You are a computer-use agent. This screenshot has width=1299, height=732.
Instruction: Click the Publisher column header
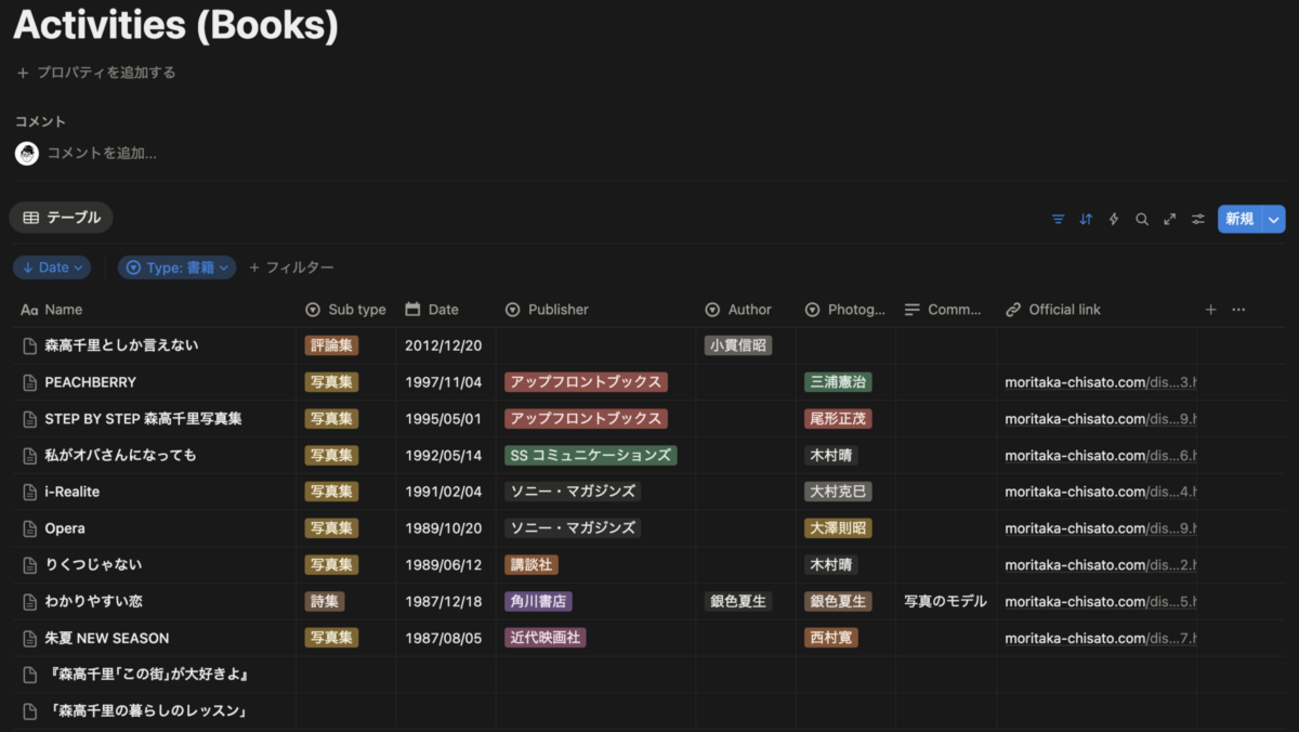(558, 310)
